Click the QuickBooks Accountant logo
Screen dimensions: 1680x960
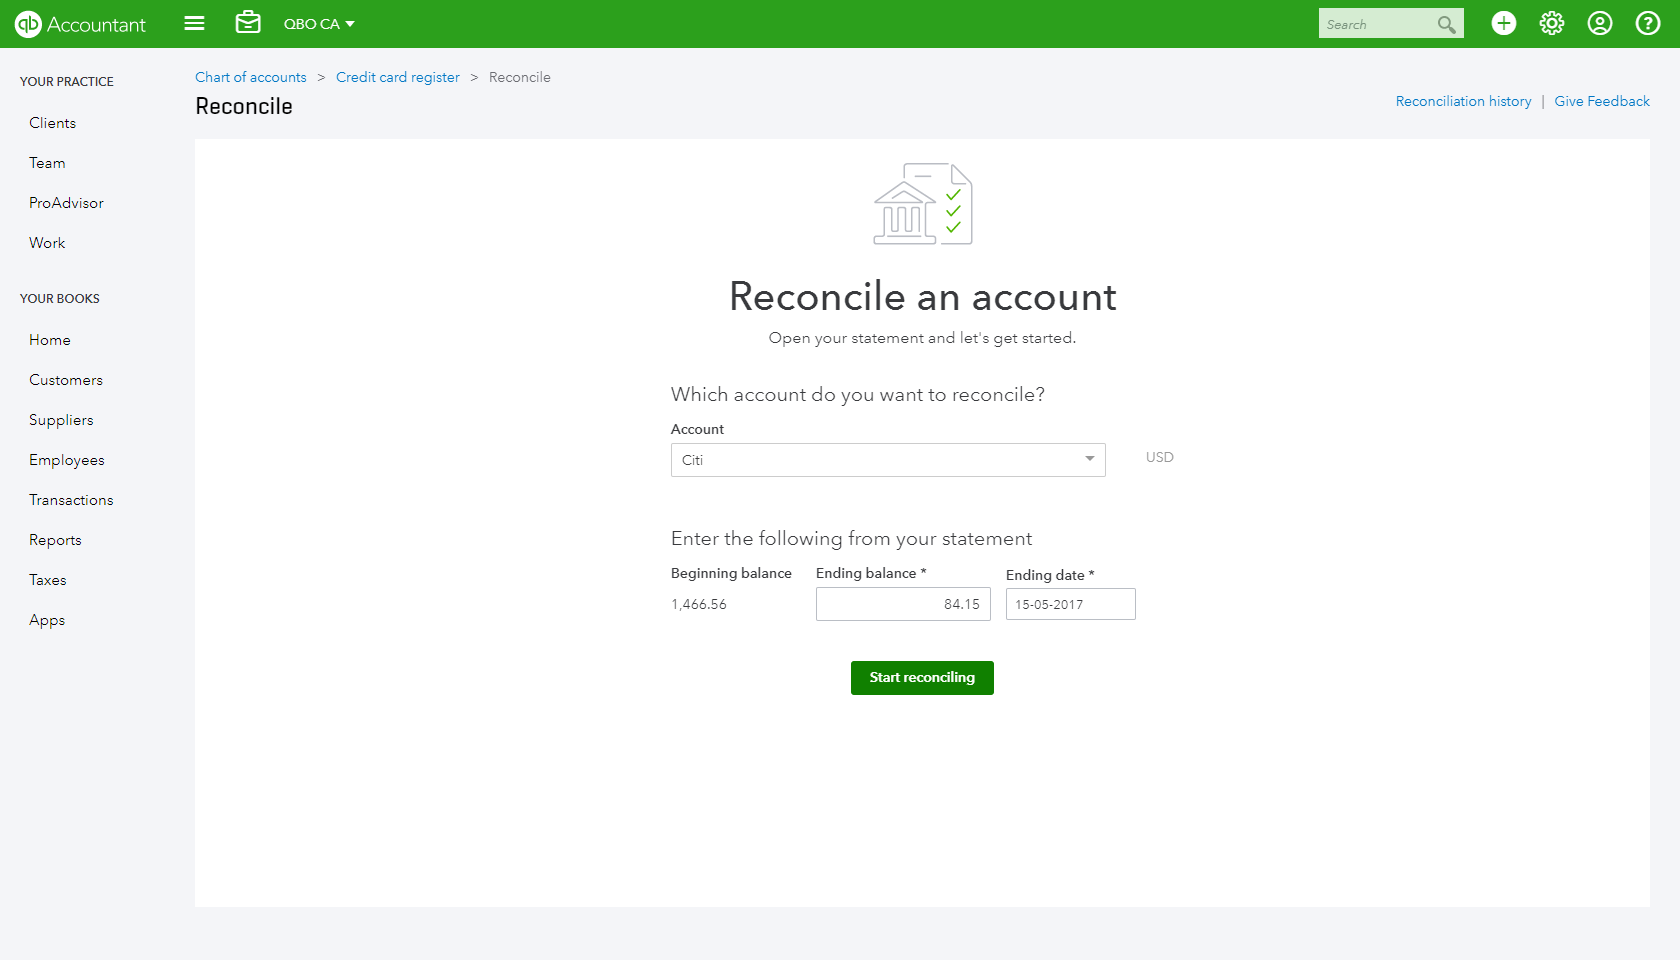[x=80, y=24]
